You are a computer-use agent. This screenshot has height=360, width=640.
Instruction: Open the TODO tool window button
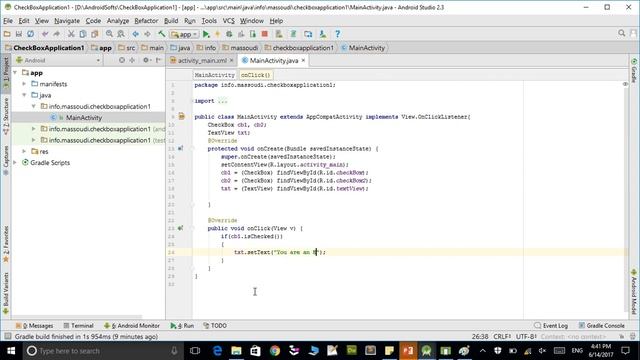click(215, 326)
